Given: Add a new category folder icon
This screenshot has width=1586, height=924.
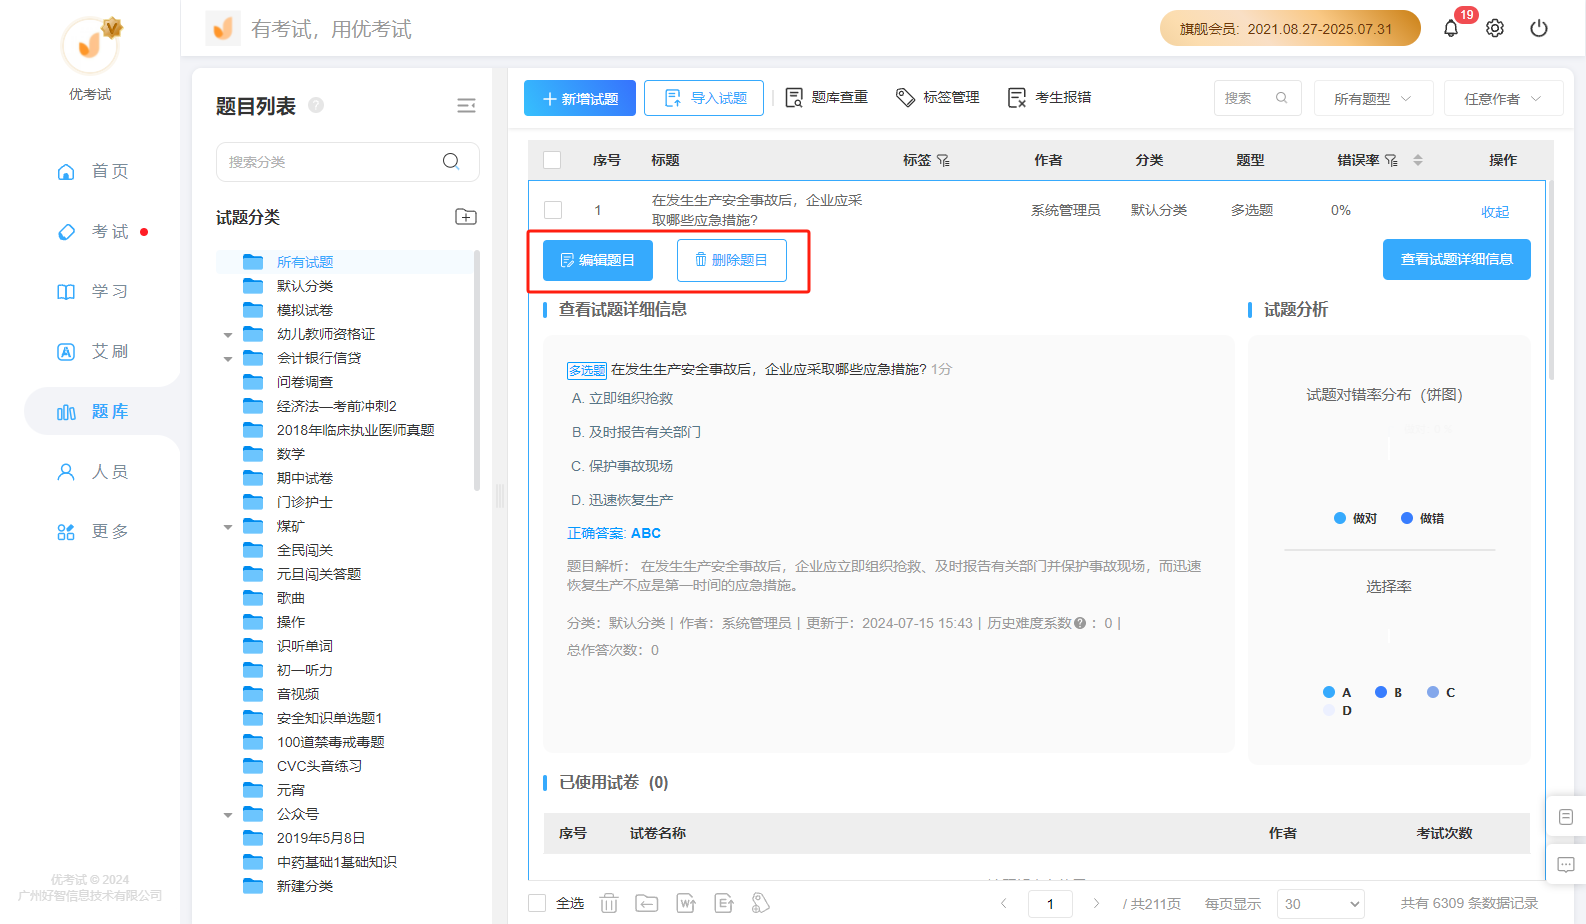Looking at the screenshot, I should click(x=466, y=217).
